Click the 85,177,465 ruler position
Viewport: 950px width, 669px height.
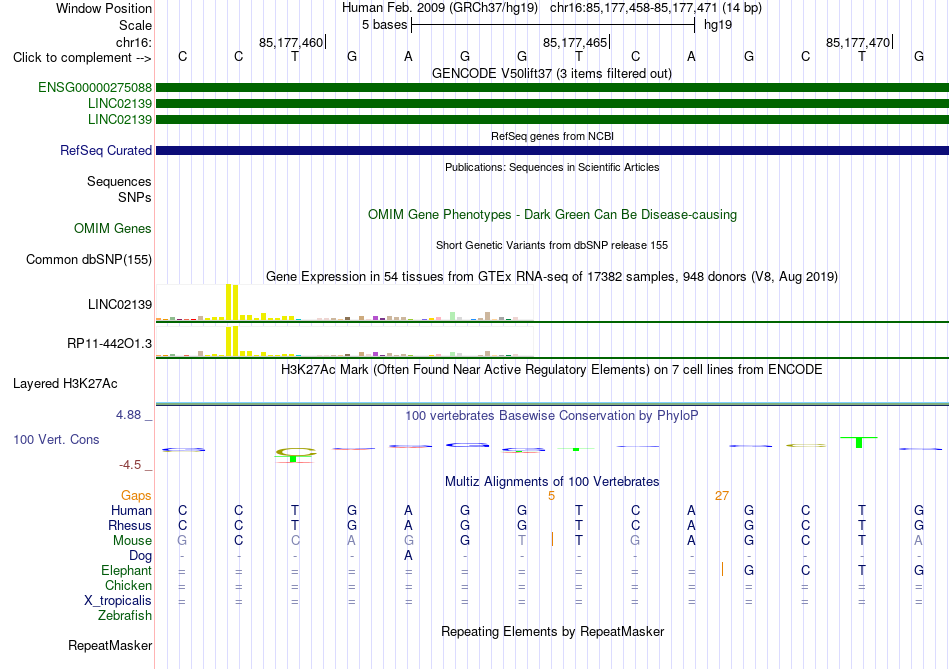pos(574,42)
